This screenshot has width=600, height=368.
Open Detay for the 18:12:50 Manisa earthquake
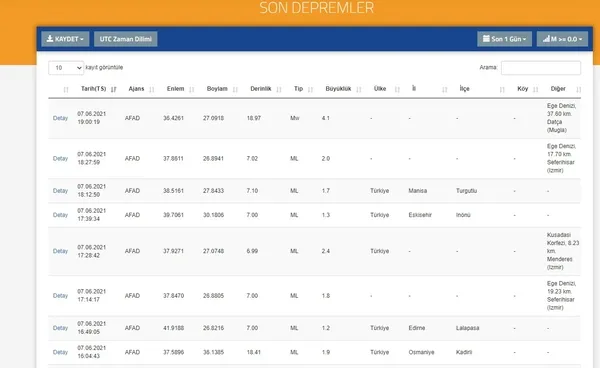coord(60,191)
